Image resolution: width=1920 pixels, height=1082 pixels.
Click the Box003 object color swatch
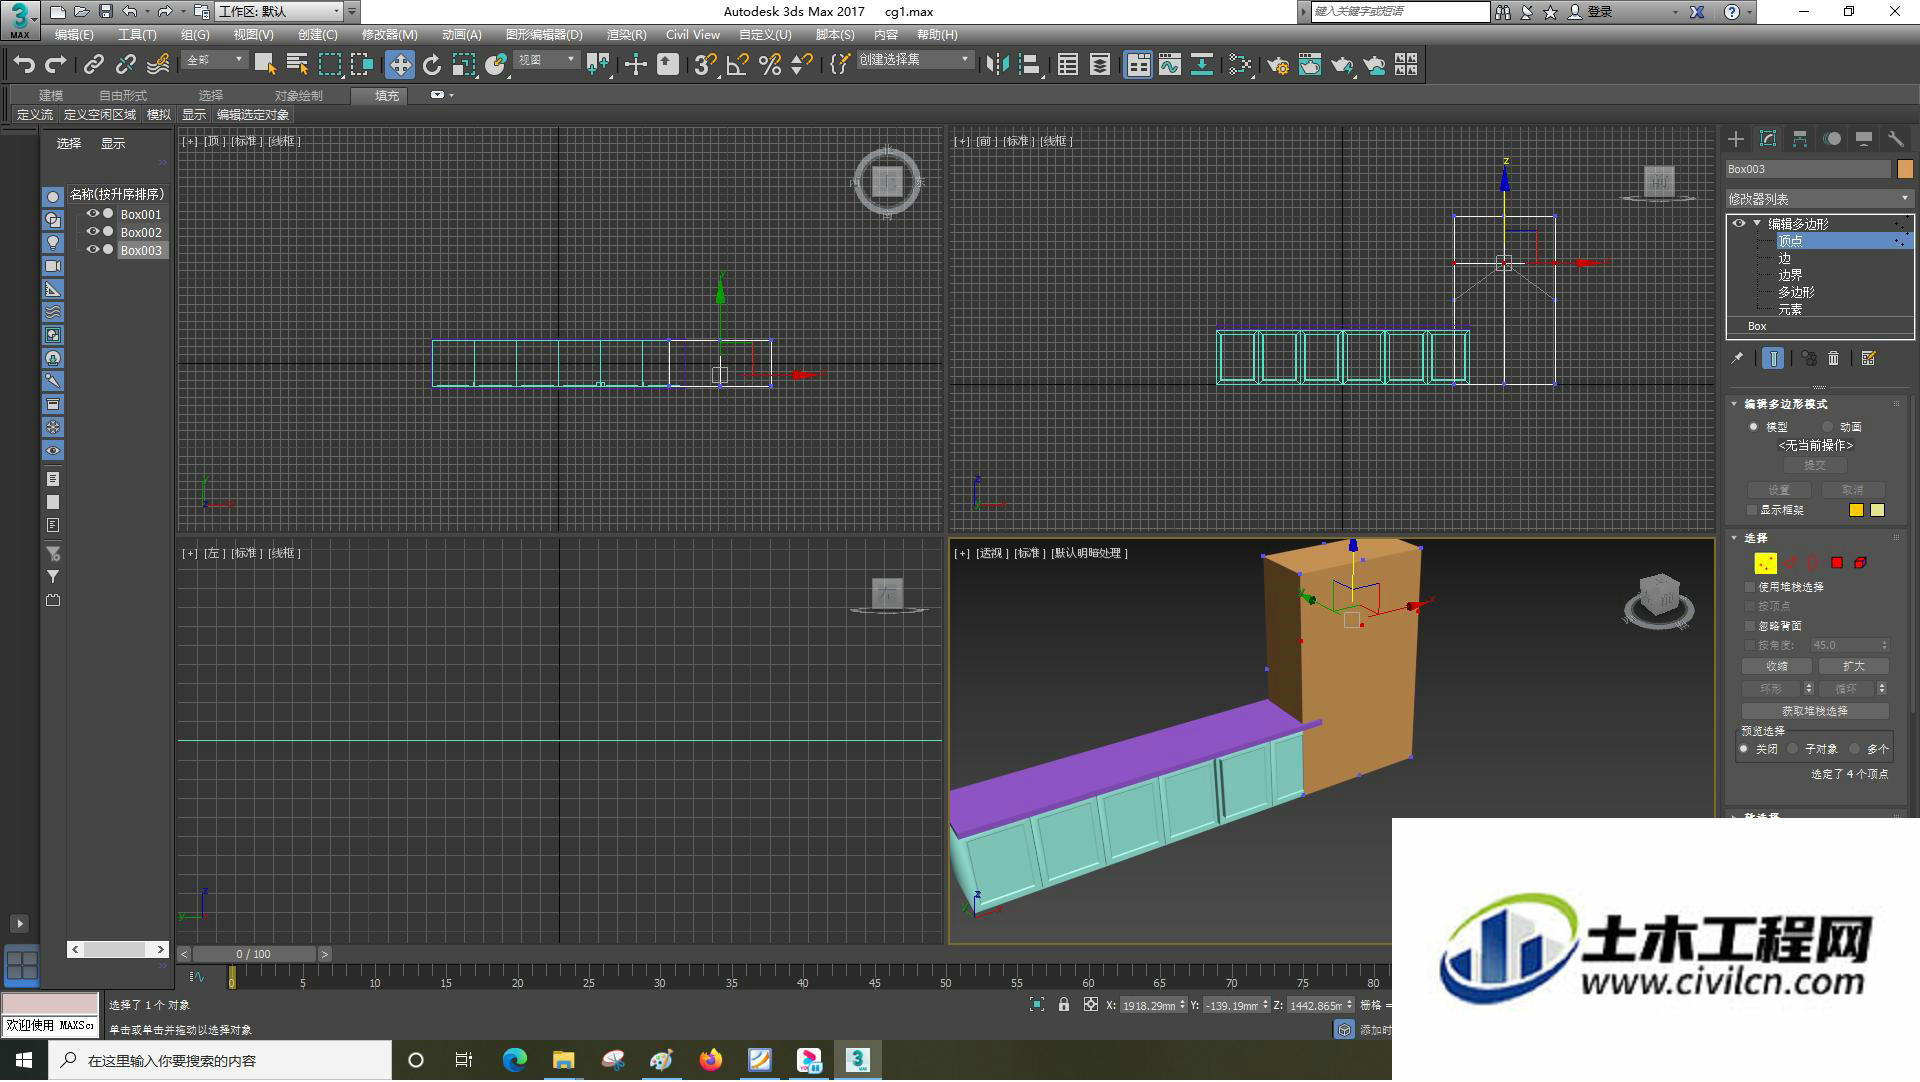pyautogui.click(x=1904, y=169)
